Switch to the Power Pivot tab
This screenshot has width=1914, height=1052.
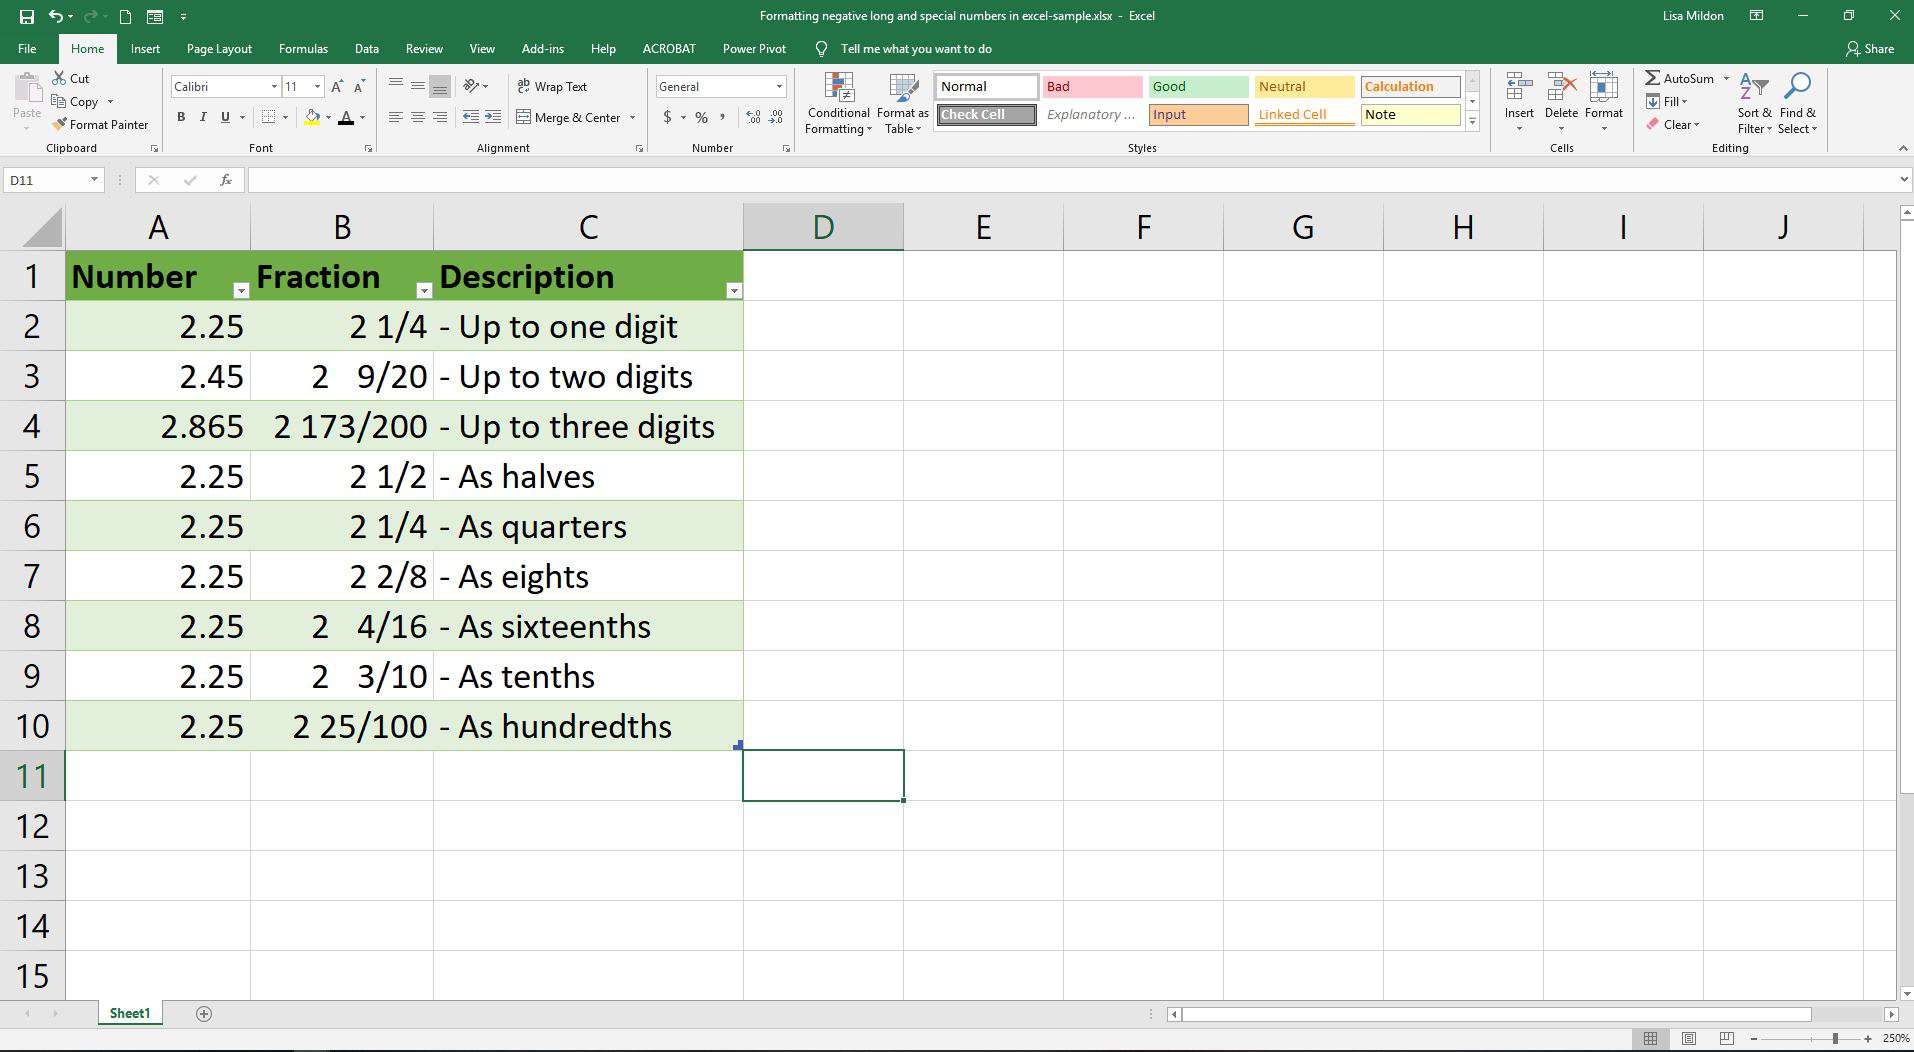754,48
